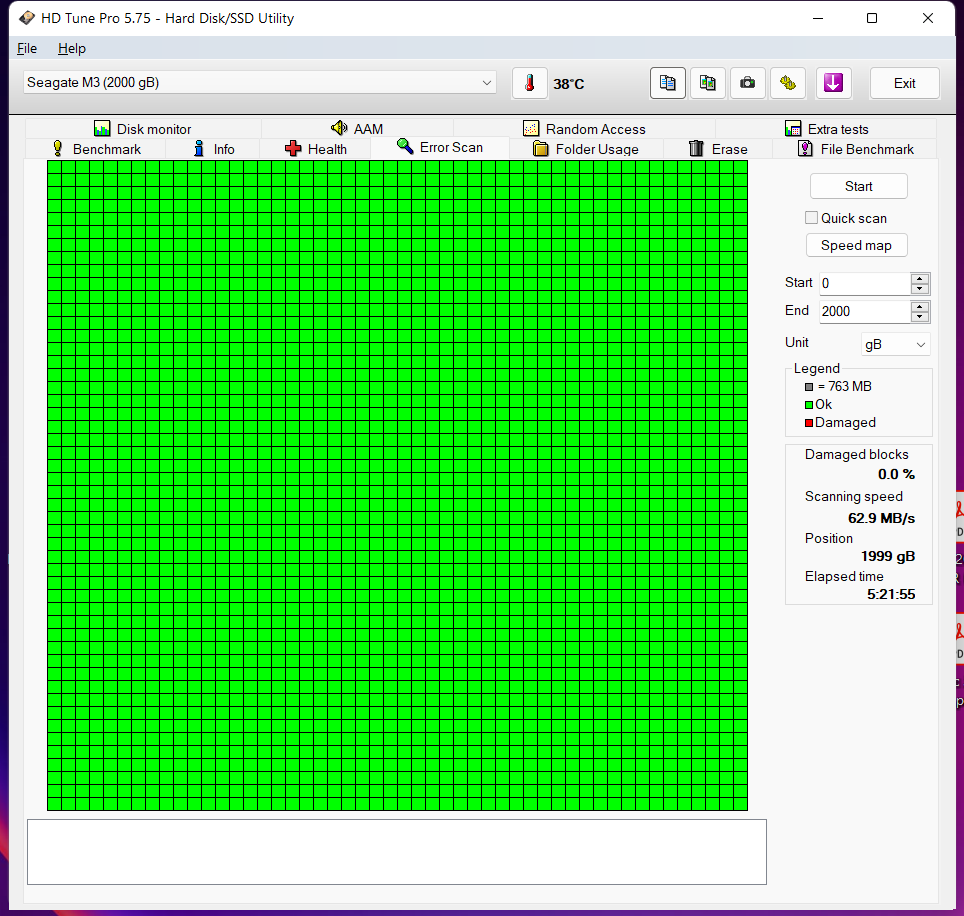Select the Error Scan tab
The image size is (964, 916).
tap(440, 148)
